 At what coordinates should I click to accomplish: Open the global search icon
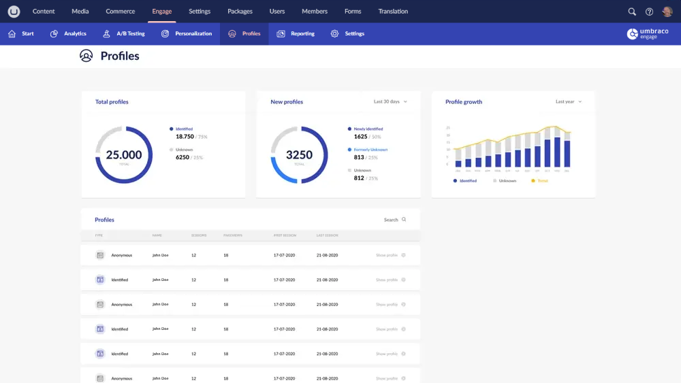[632, 12]
